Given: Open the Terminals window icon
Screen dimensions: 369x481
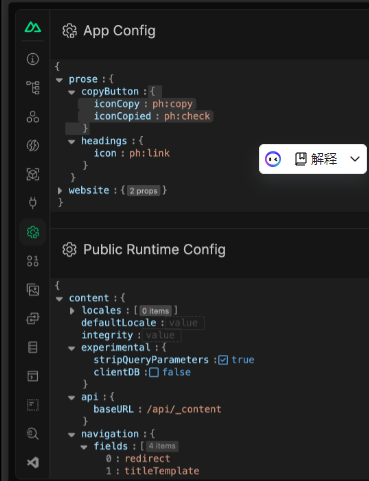Looking at the screenshot, I should pos(33,376).
